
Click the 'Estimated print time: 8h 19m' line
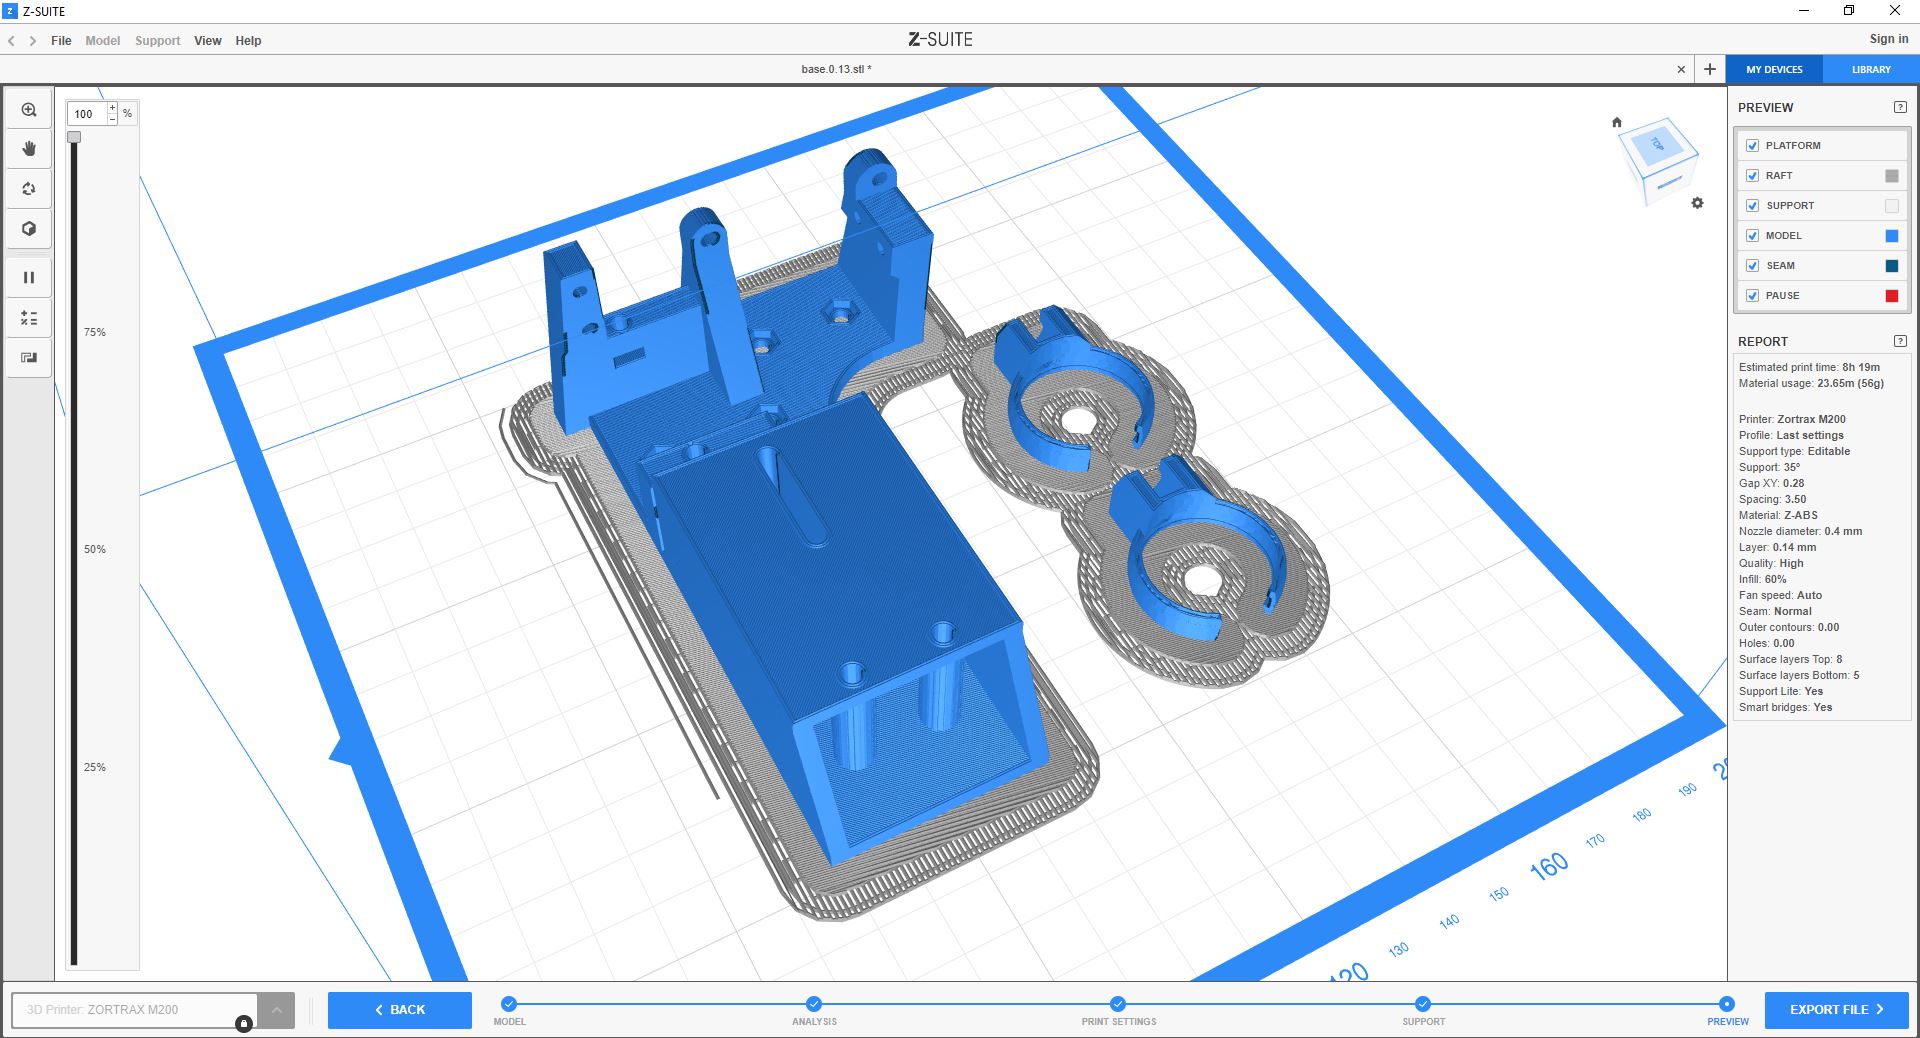(1809, 367)
